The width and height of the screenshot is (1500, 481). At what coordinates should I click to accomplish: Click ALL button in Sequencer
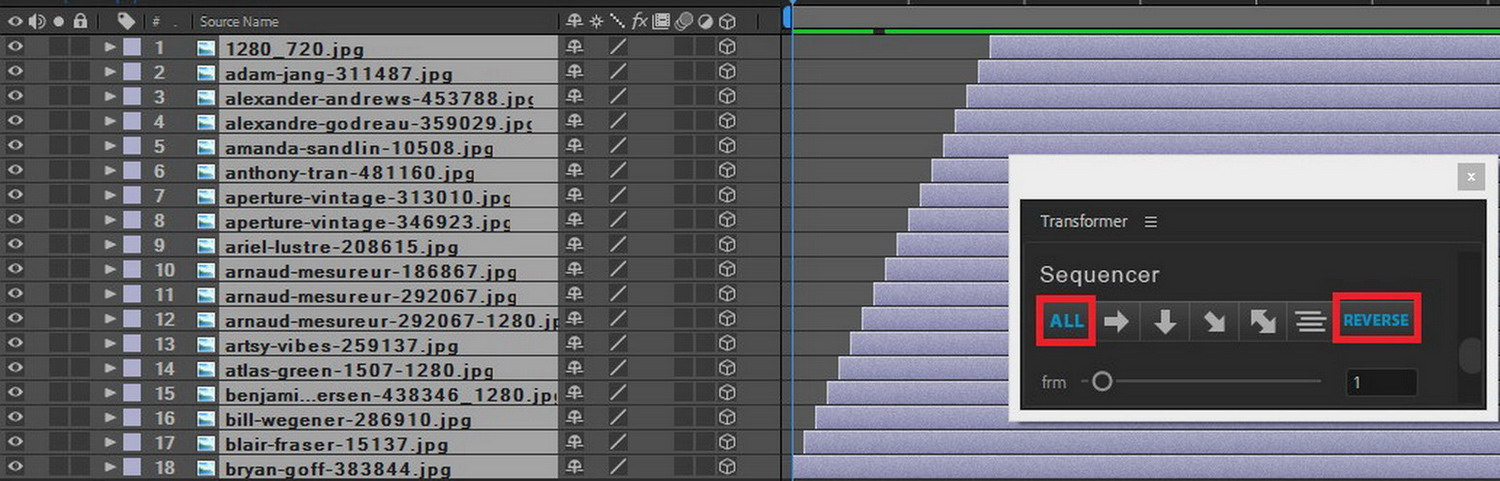point(1067,321)
